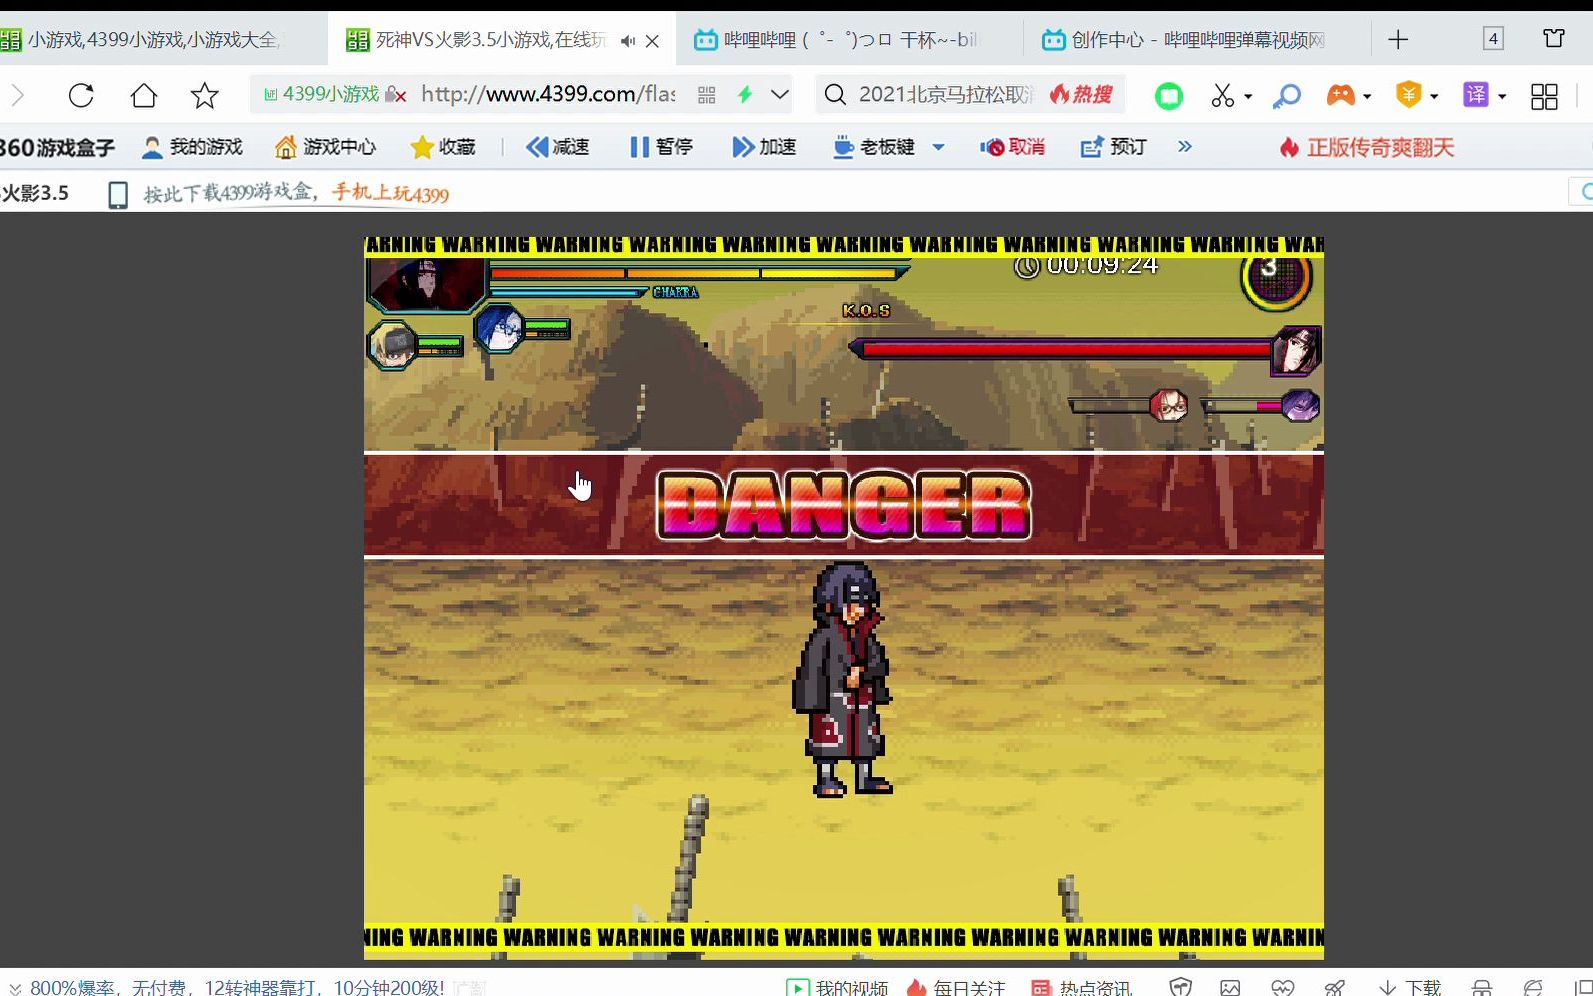Screen dimensions: 1593x996
Task: Click the 收藏 star bookmark button
Action: coord(443,148)
